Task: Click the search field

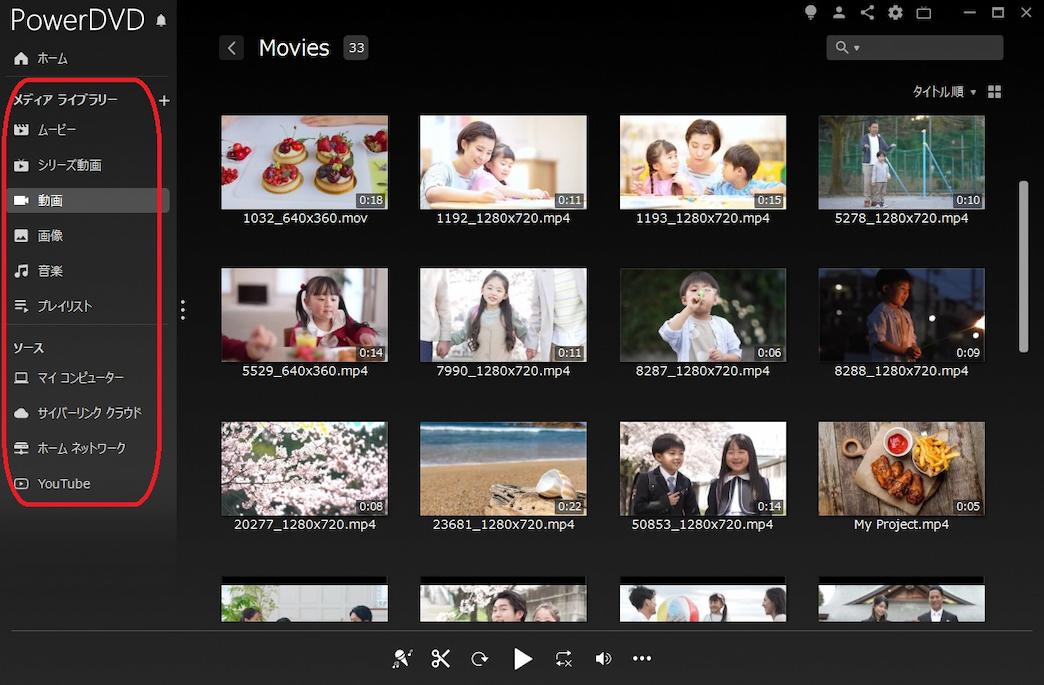Action: point(915,47)
